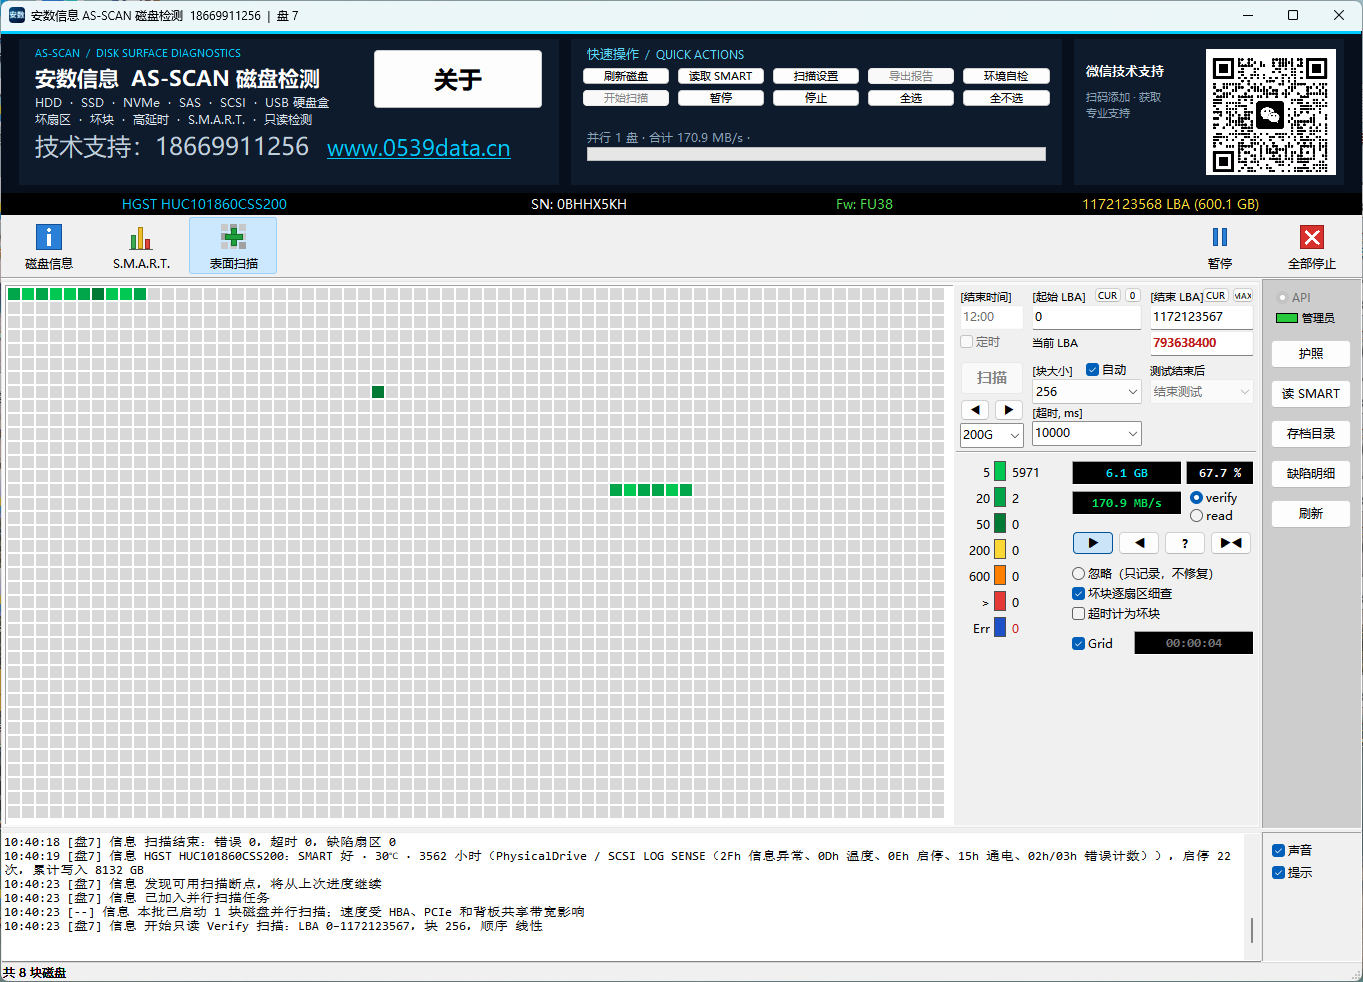Click the forward play scan direction button
This screenshot has width=1363, height=982.
click(x=1093, y=543)
